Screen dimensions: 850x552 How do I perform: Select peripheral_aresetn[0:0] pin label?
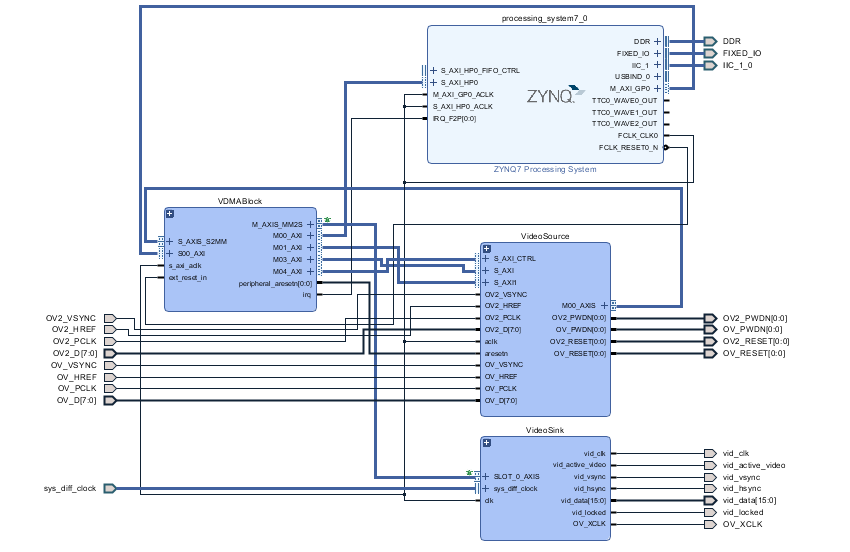[x=275, y=283]
